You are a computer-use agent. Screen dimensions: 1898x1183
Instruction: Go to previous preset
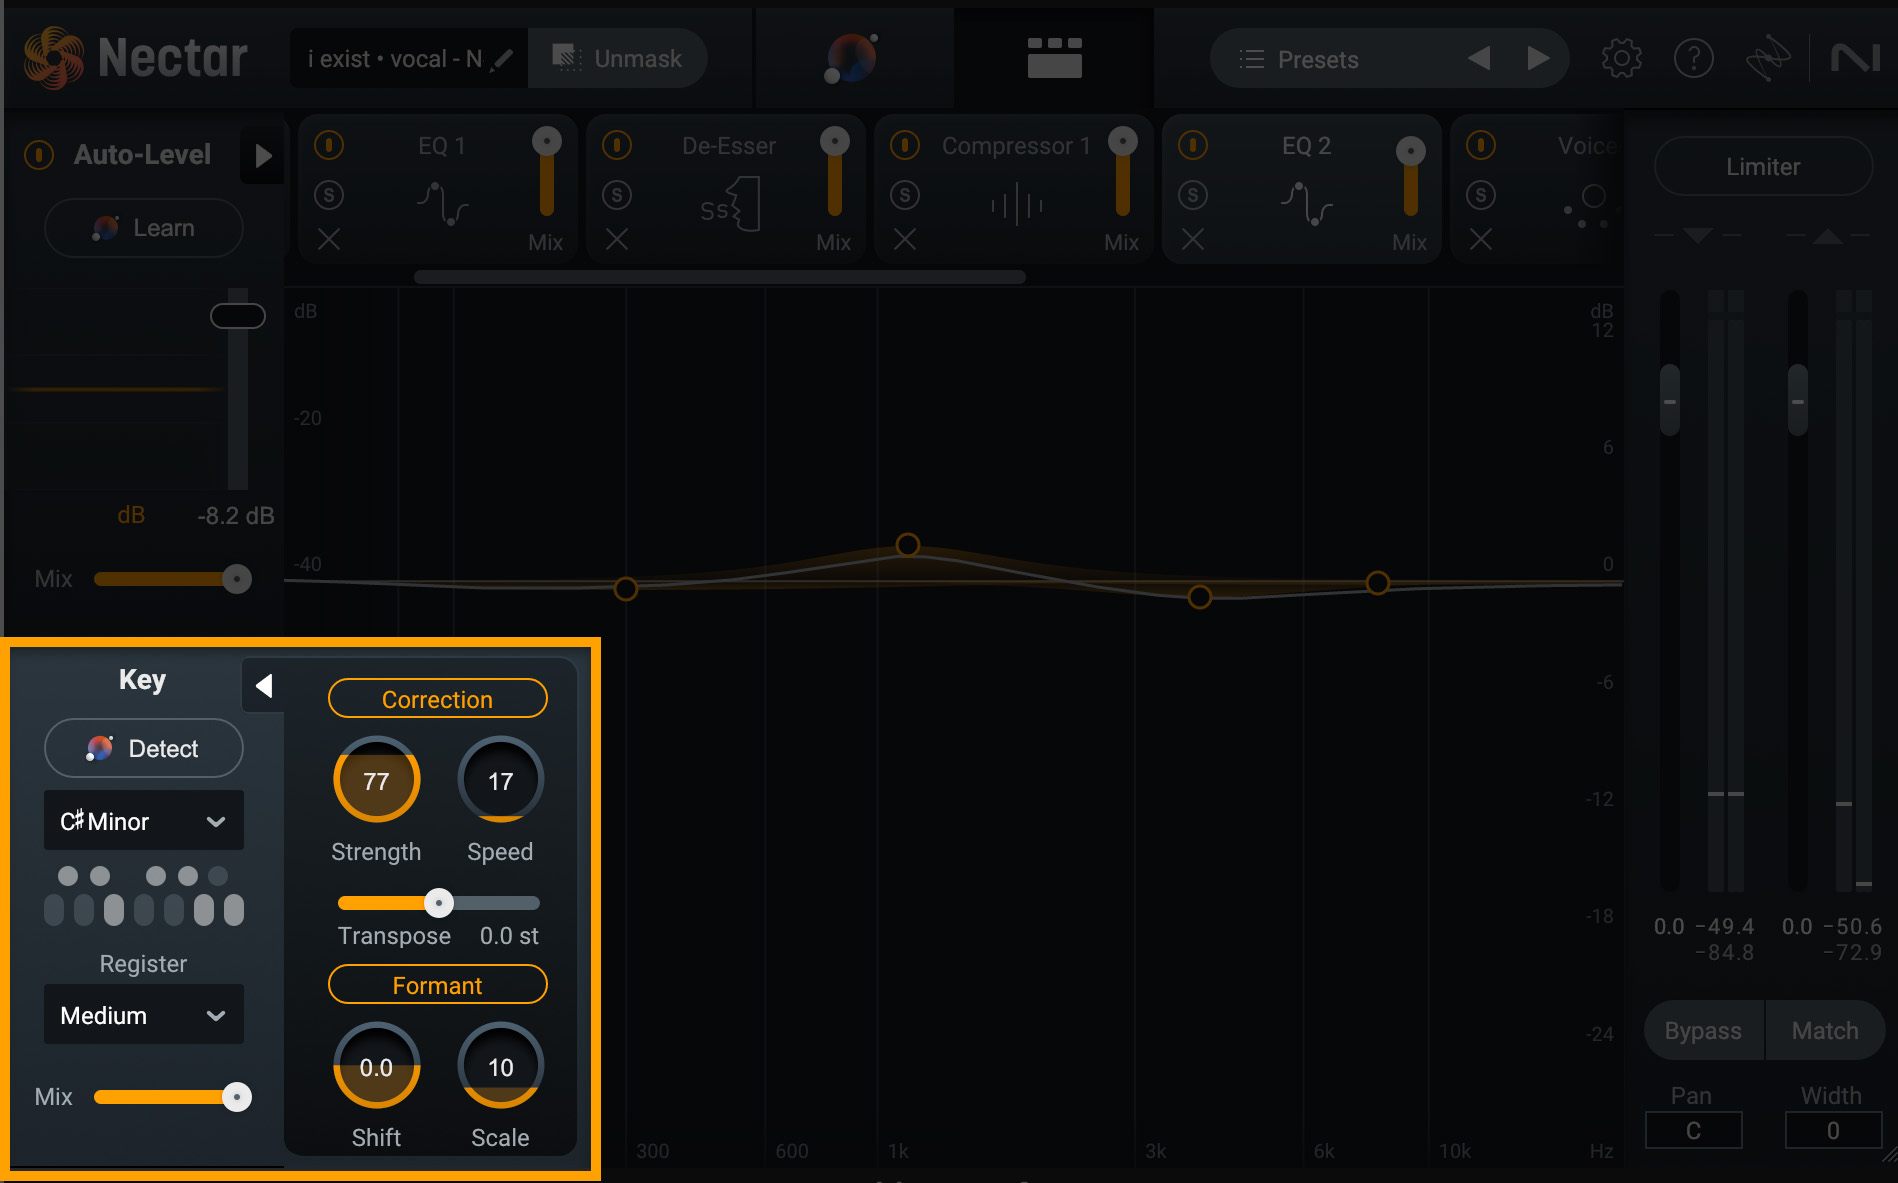tap(1479, 59)
